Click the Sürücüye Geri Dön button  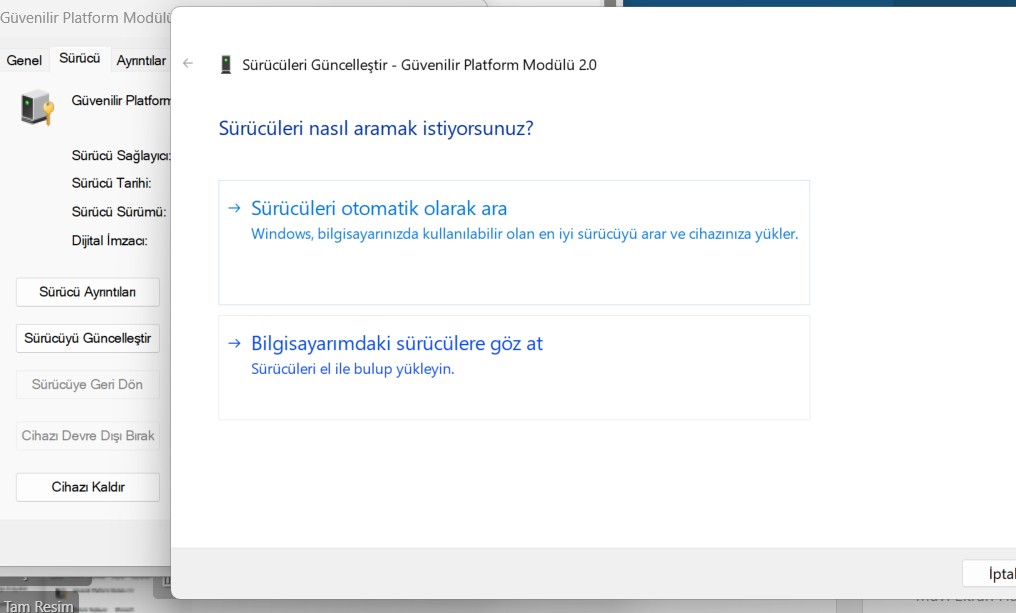pyautogui.click(x=87, y=384)
